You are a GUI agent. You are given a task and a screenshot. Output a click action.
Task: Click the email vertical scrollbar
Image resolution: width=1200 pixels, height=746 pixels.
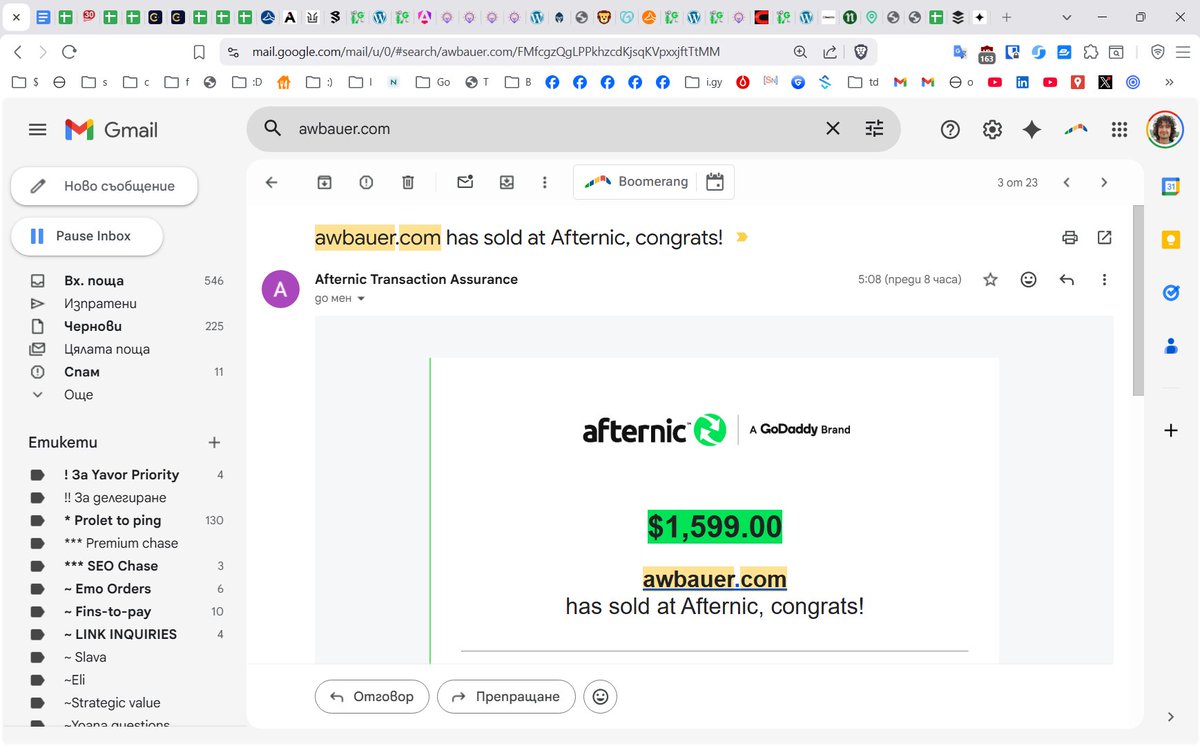pos(1138,300)
